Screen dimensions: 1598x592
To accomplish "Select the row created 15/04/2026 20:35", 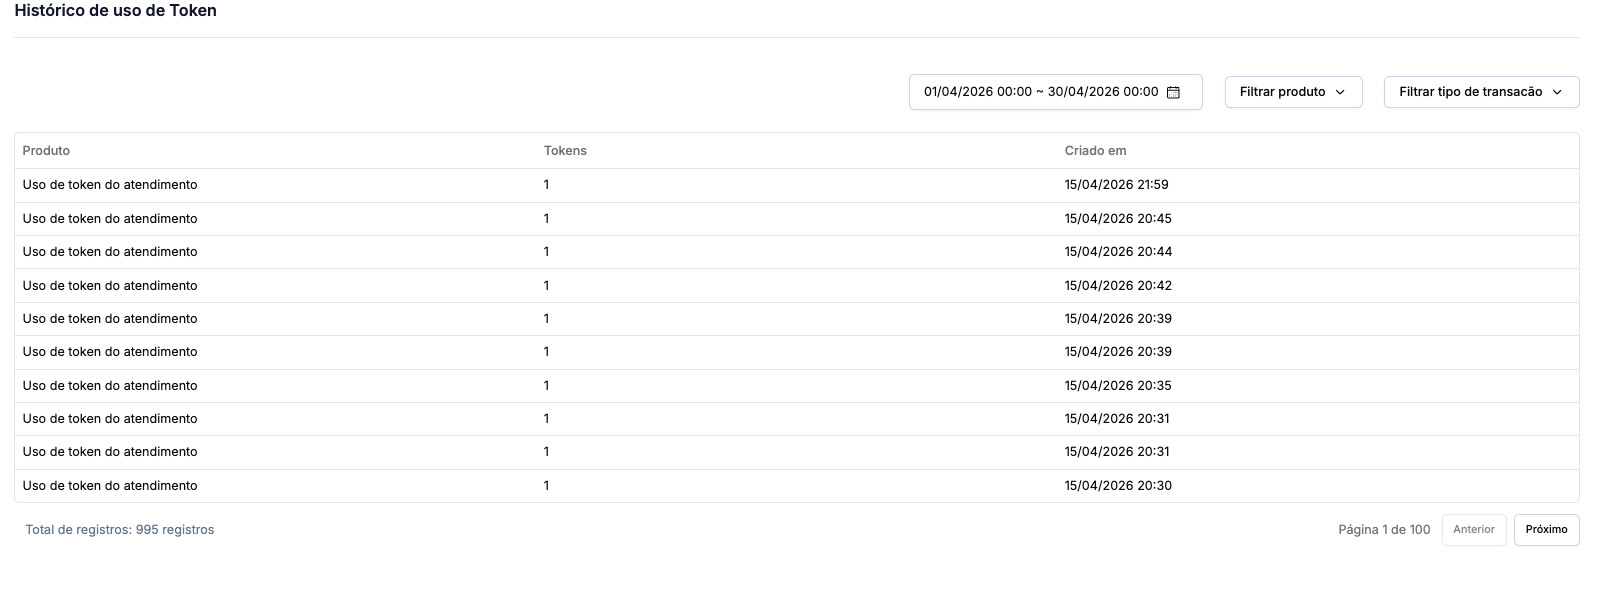I will [x=797, y=386].
